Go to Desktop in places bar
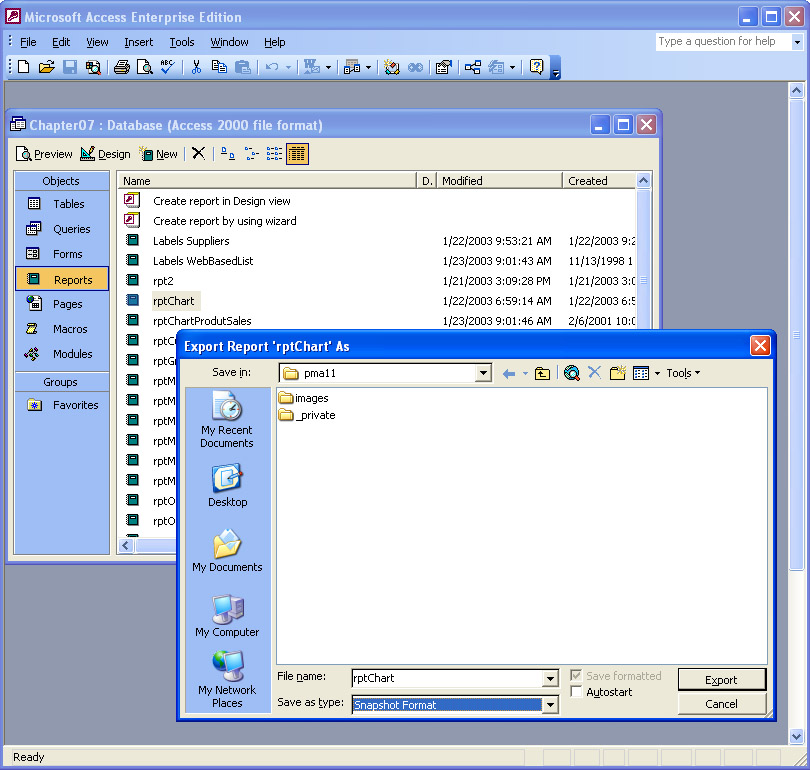810x770 pixels. [227, 486]
